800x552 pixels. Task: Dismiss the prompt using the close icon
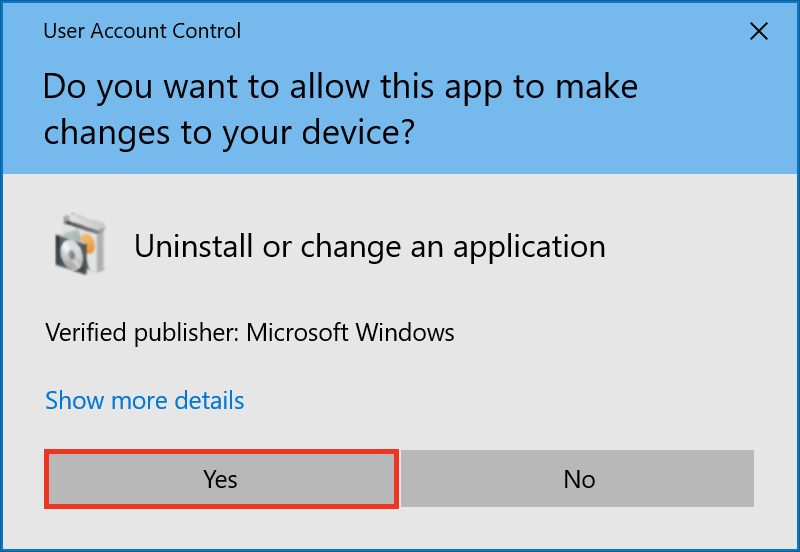[x=759, y=32]
